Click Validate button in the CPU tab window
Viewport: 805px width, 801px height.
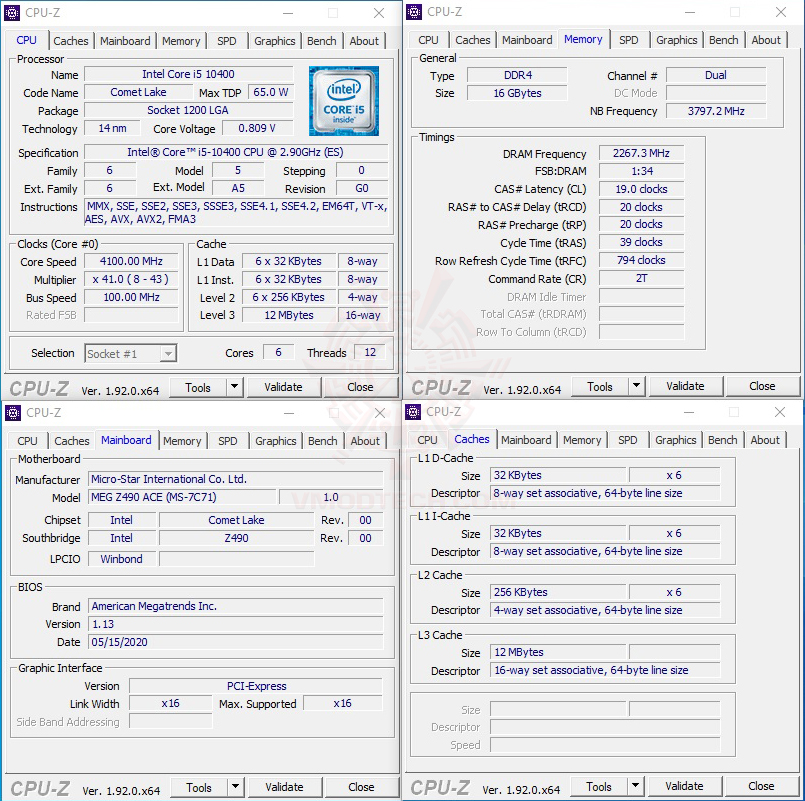pos(283,387)
